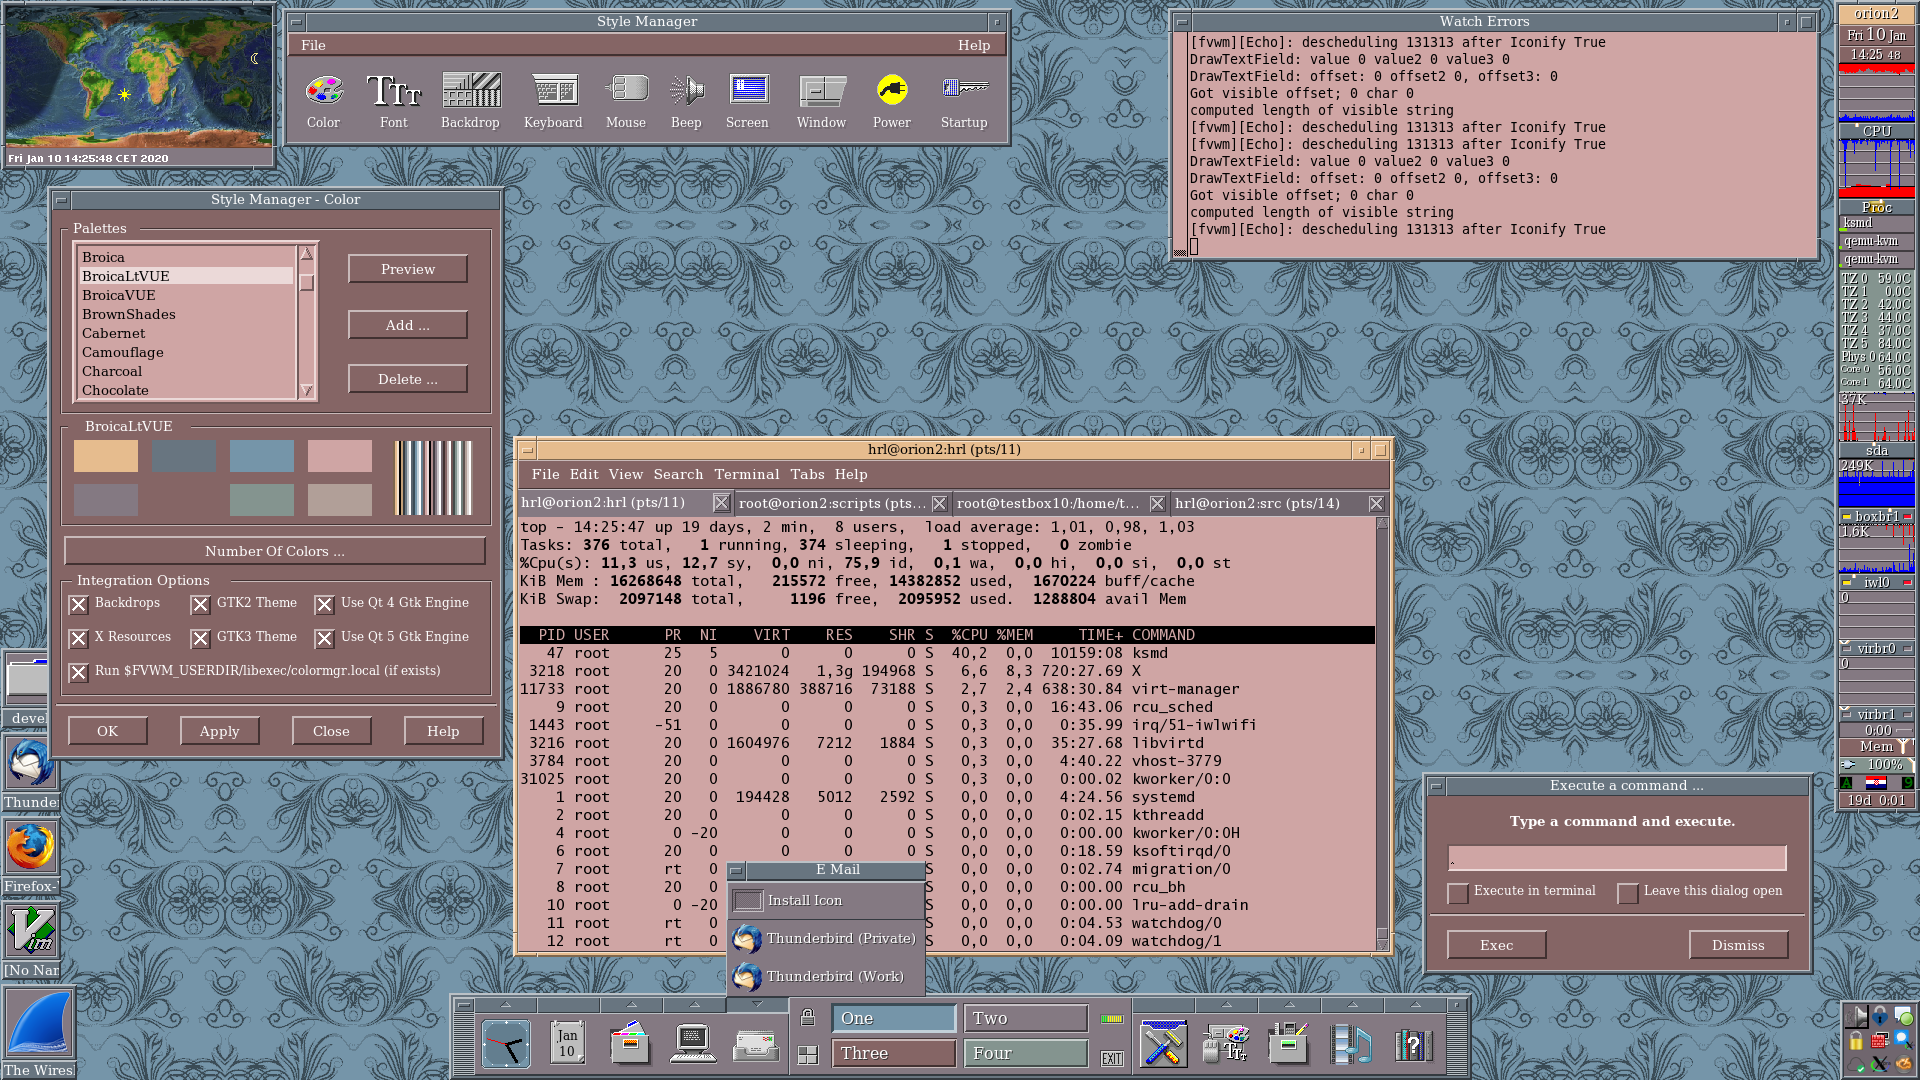Open the Terminal menu in terminal window
This screenshot has height=1080, width=1920.
click(x=746, y=474)
